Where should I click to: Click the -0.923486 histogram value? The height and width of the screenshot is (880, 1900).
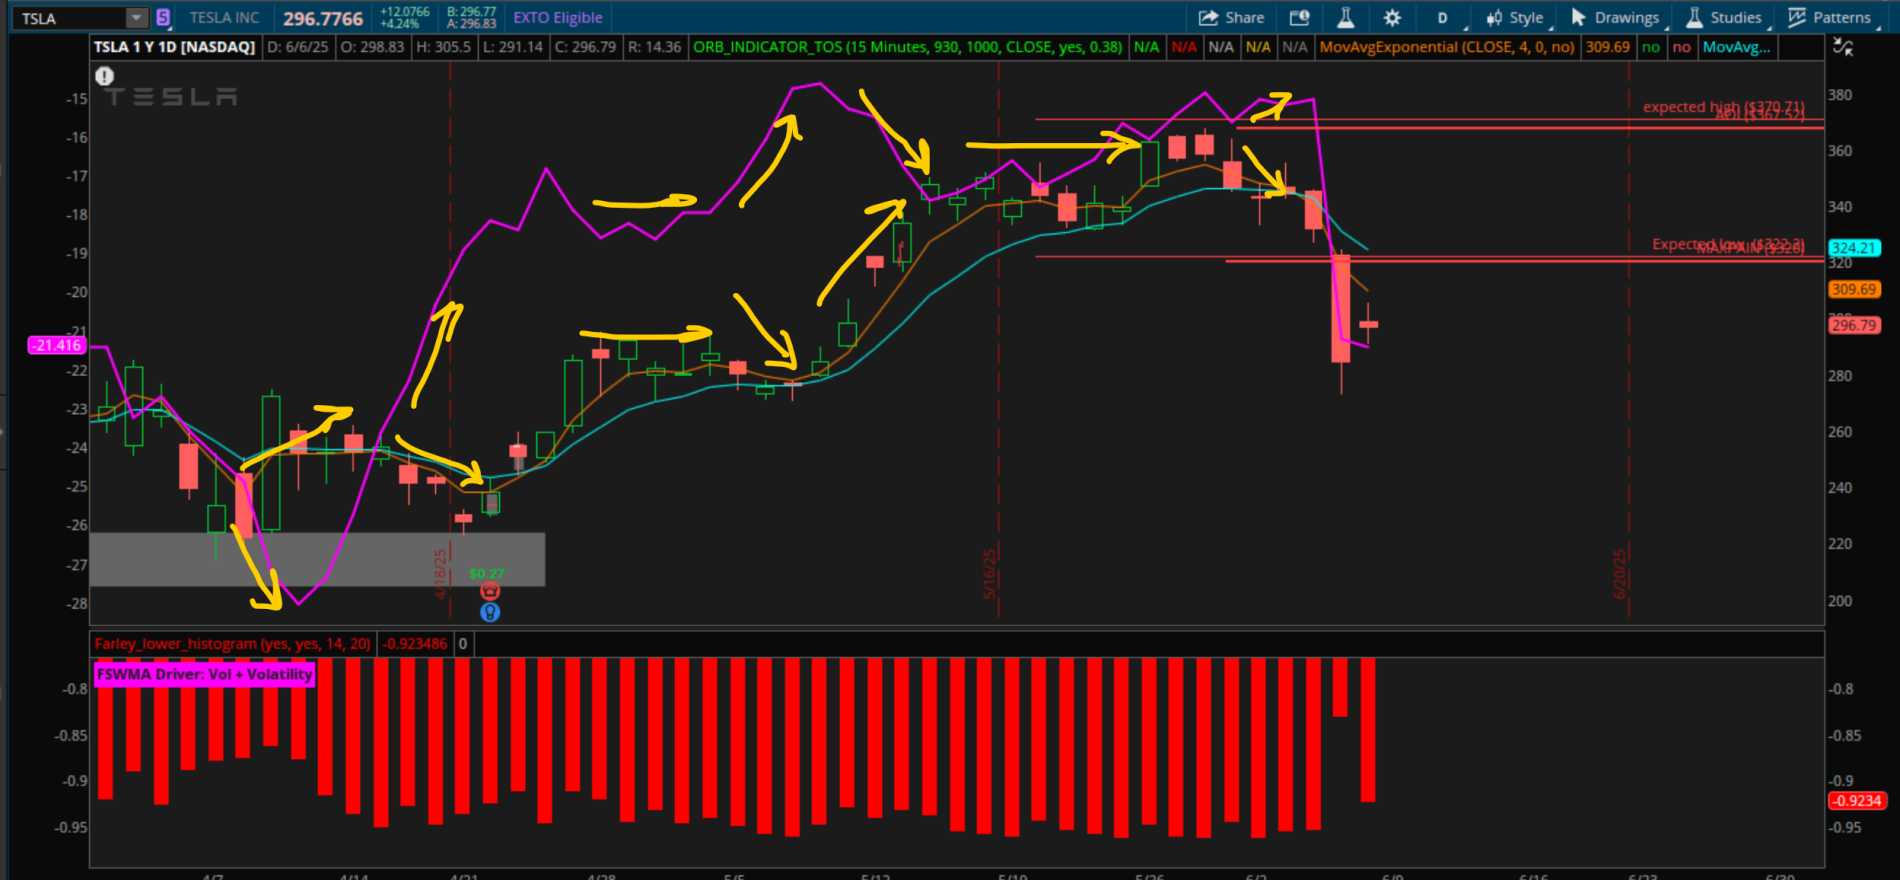415,644
